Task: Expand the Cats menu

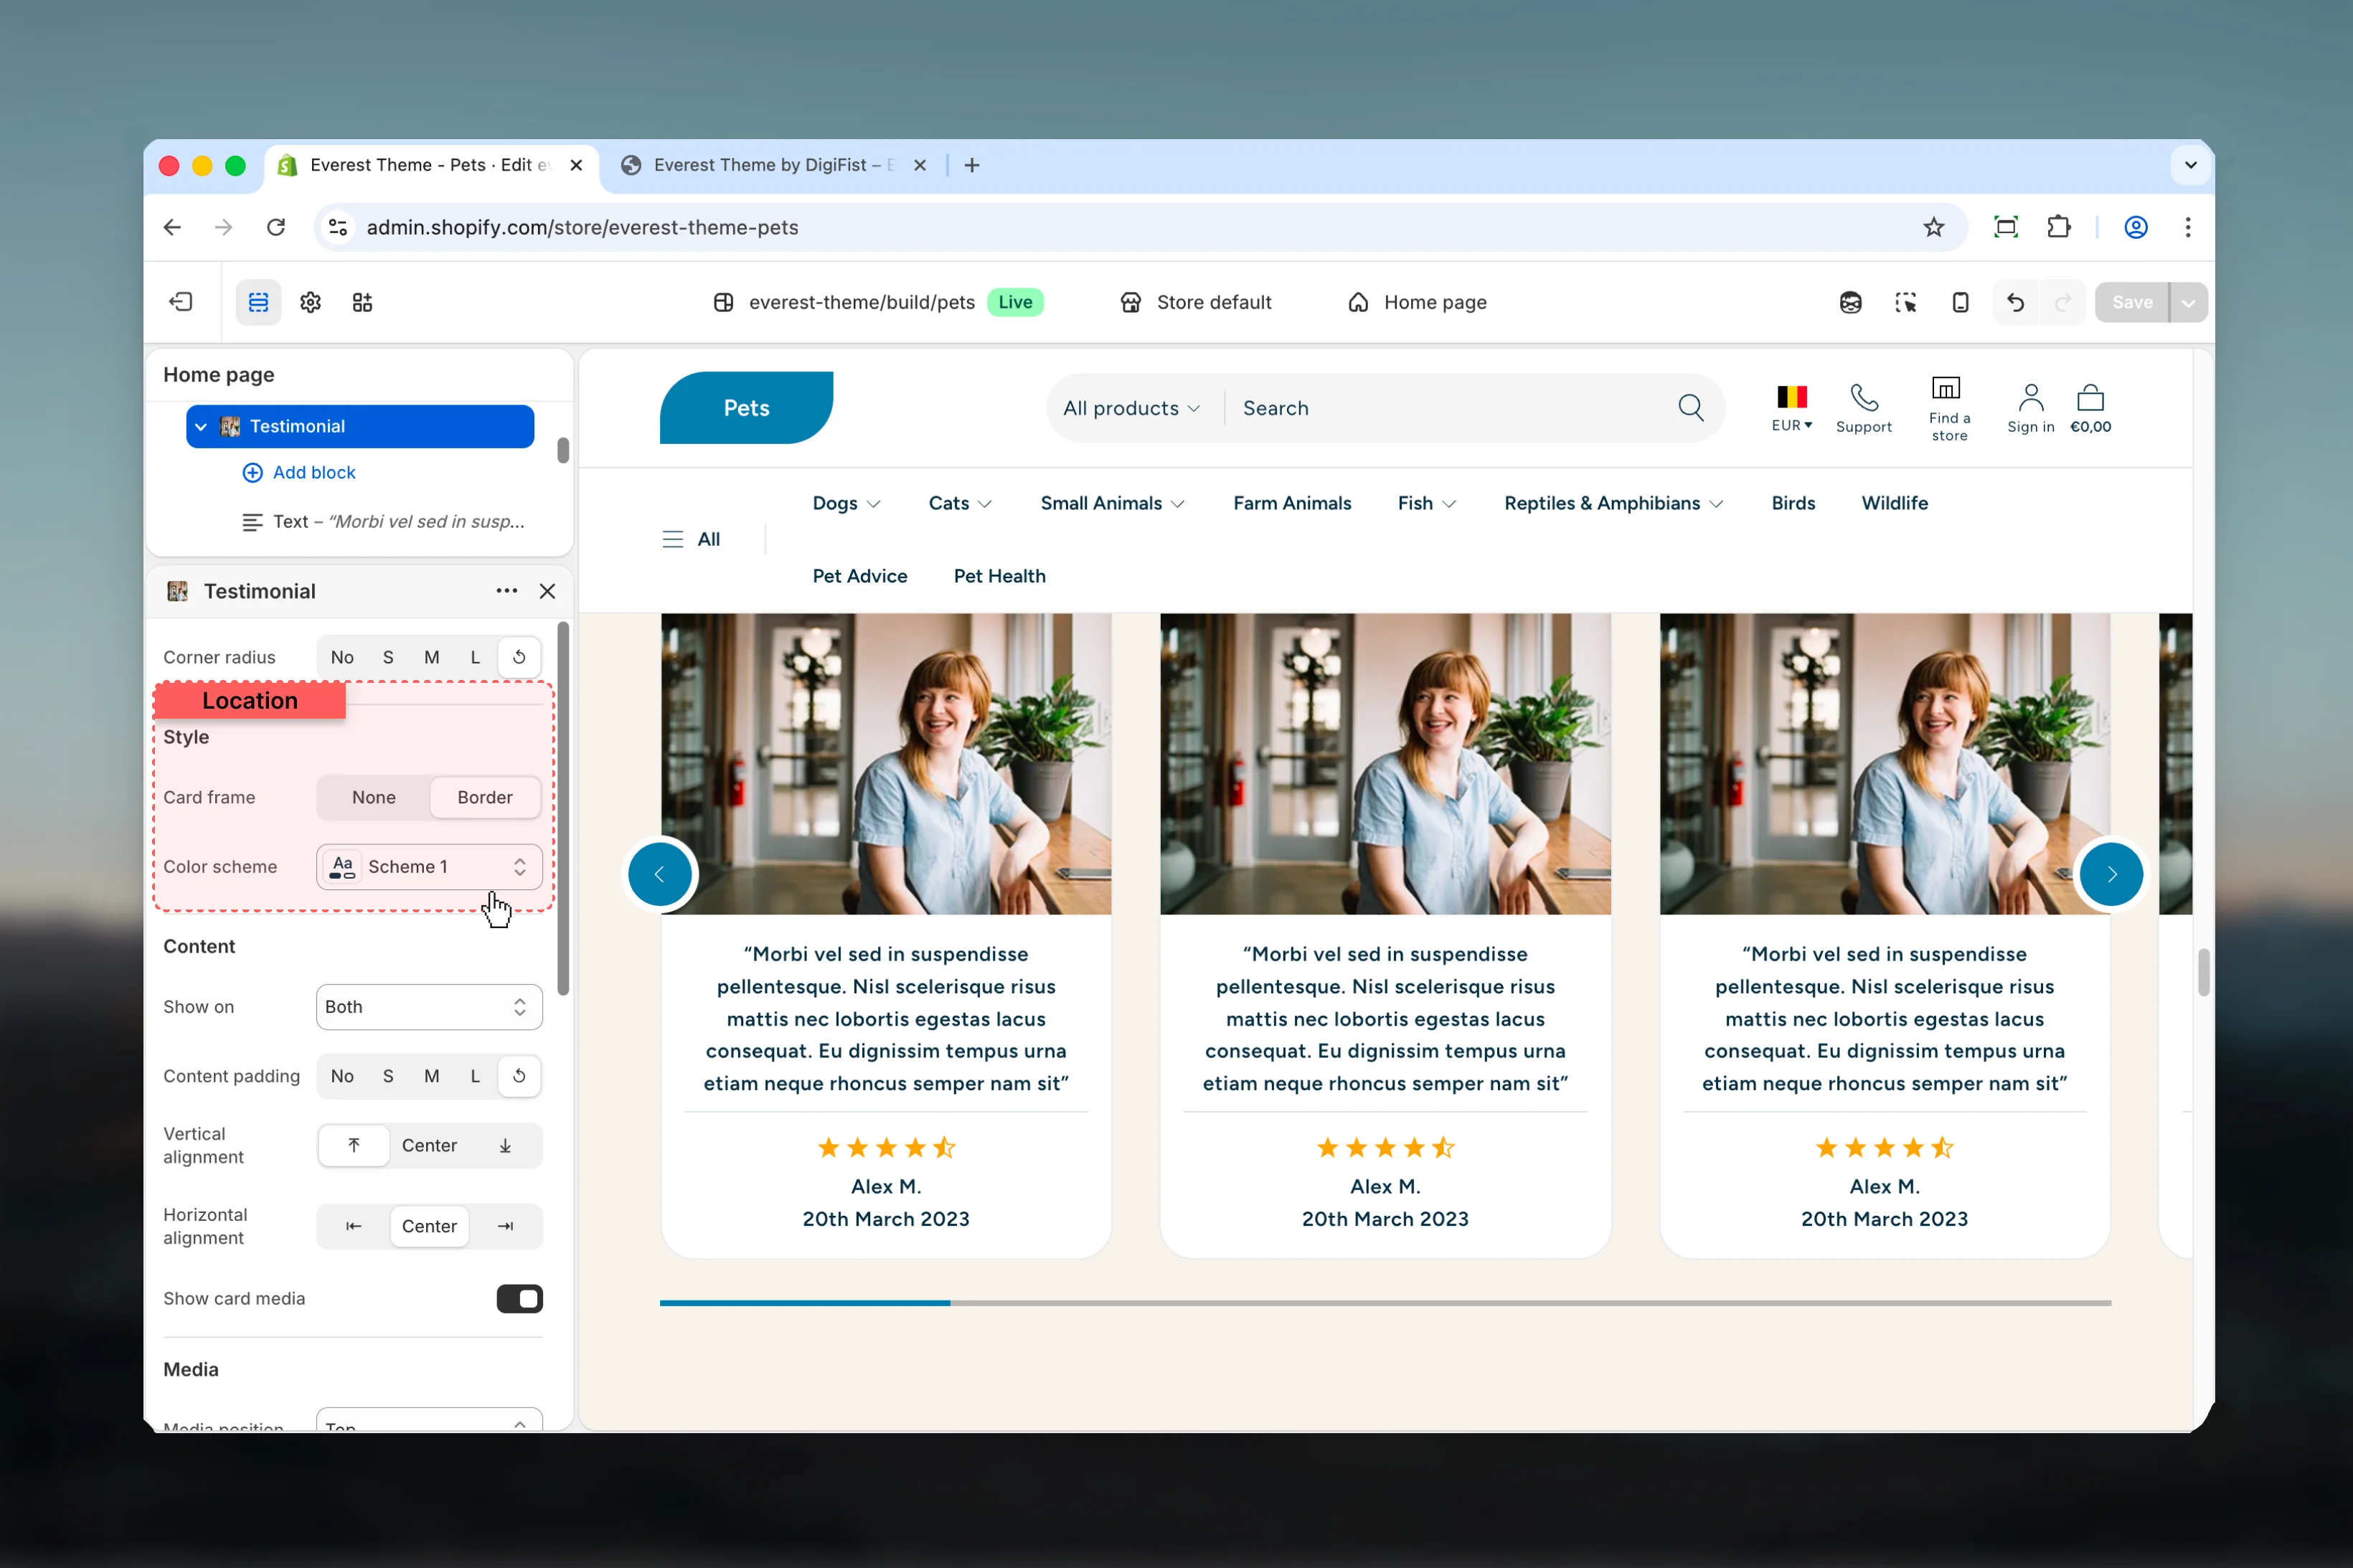Action: pos(960,503)
